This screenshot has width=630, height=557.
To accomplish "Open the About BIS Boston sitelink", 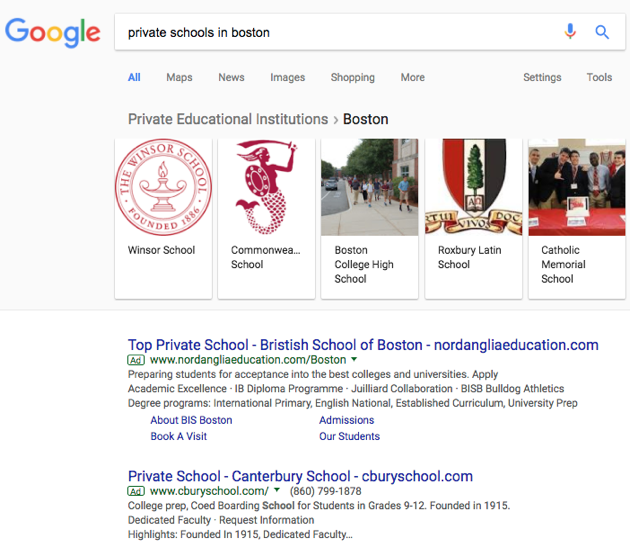I will 191,420.
